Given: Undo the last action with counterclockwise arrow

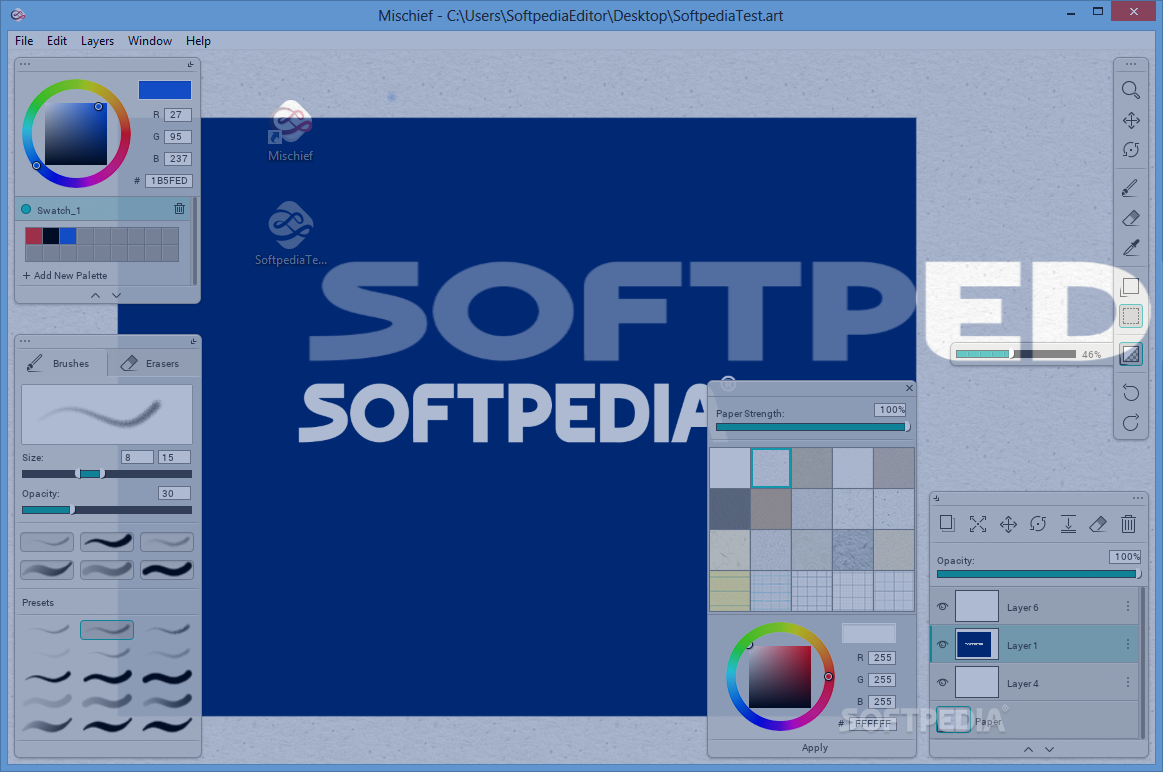Looking at the screenshot, I should pyautogui.click(x=1130, y=392).
